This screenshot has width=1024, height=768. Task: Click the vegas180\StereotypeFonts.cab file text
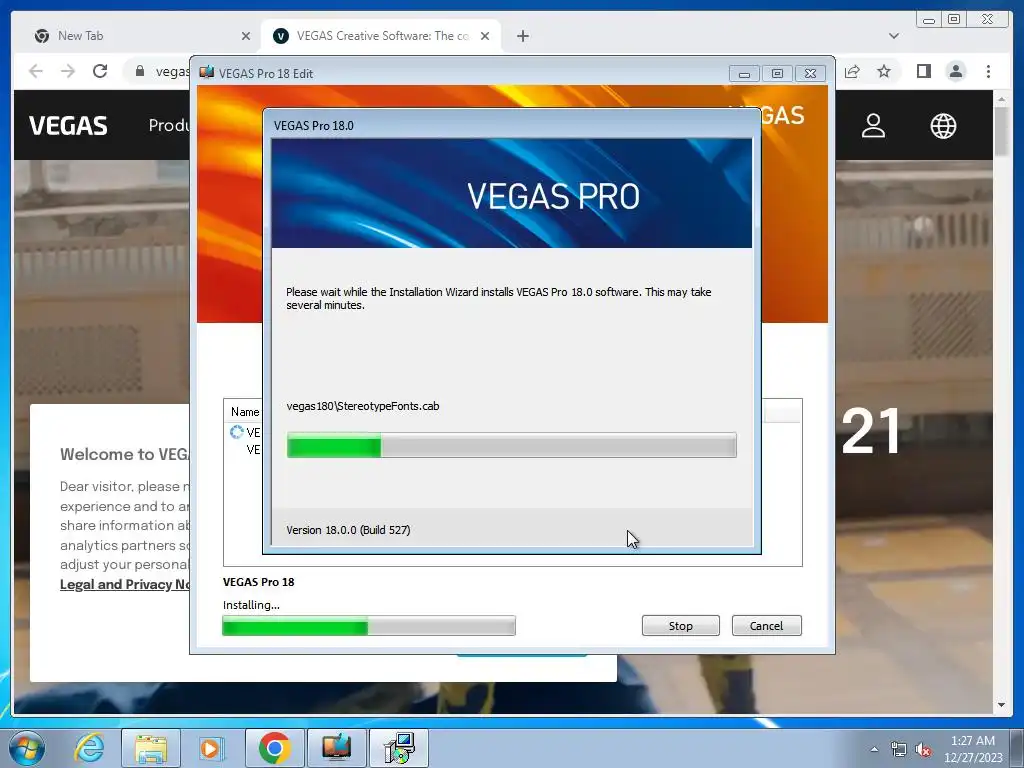362,406
